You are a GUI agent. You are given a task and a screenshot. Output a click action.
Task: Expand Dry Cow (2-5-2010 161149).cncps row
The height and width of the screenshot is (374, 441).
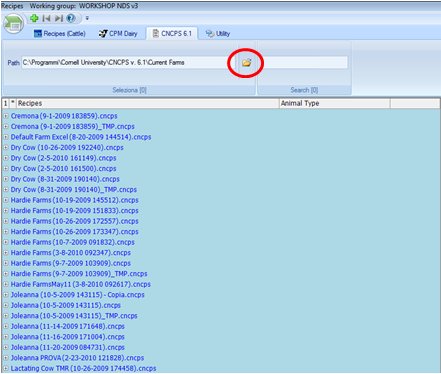(6, 158)
